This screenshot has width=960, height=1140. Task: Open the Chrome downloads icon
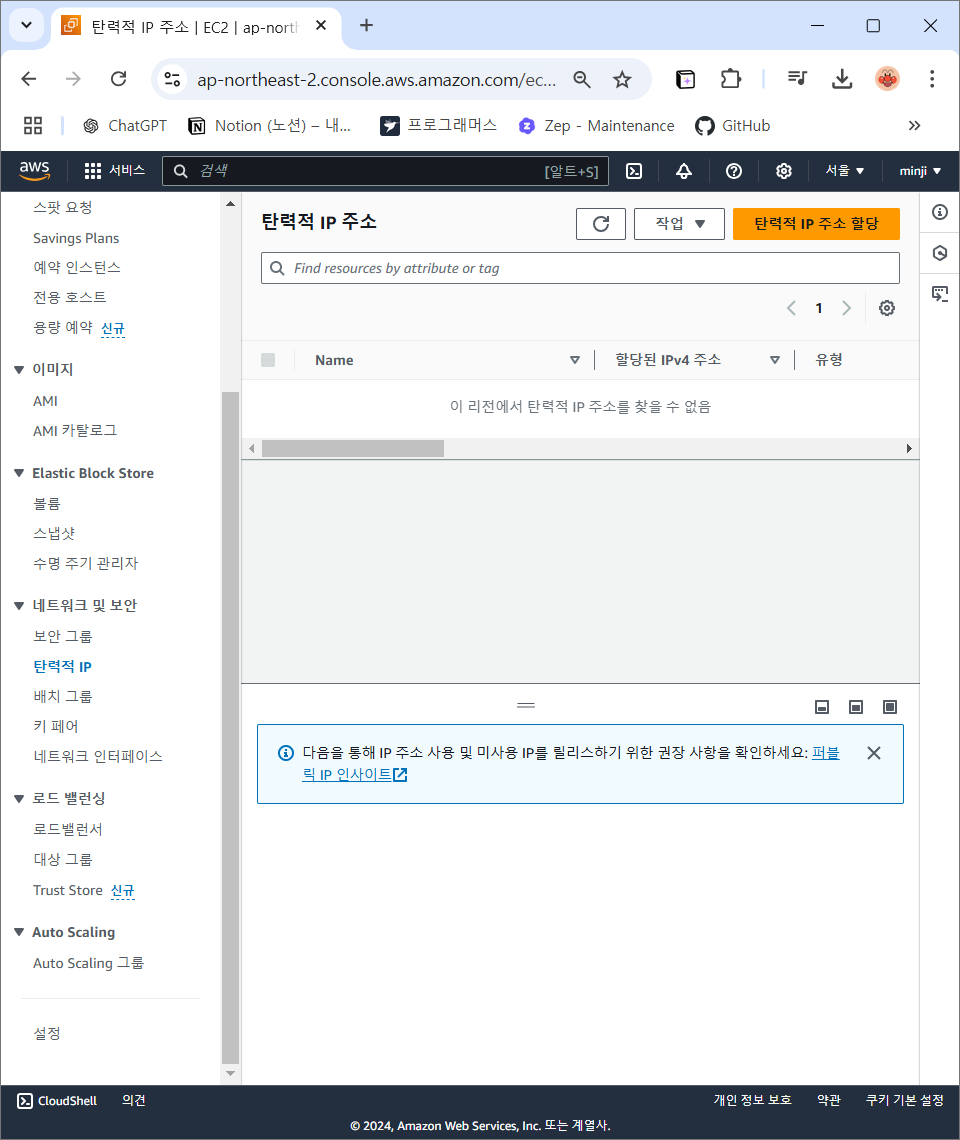click(x=841, y=79)
